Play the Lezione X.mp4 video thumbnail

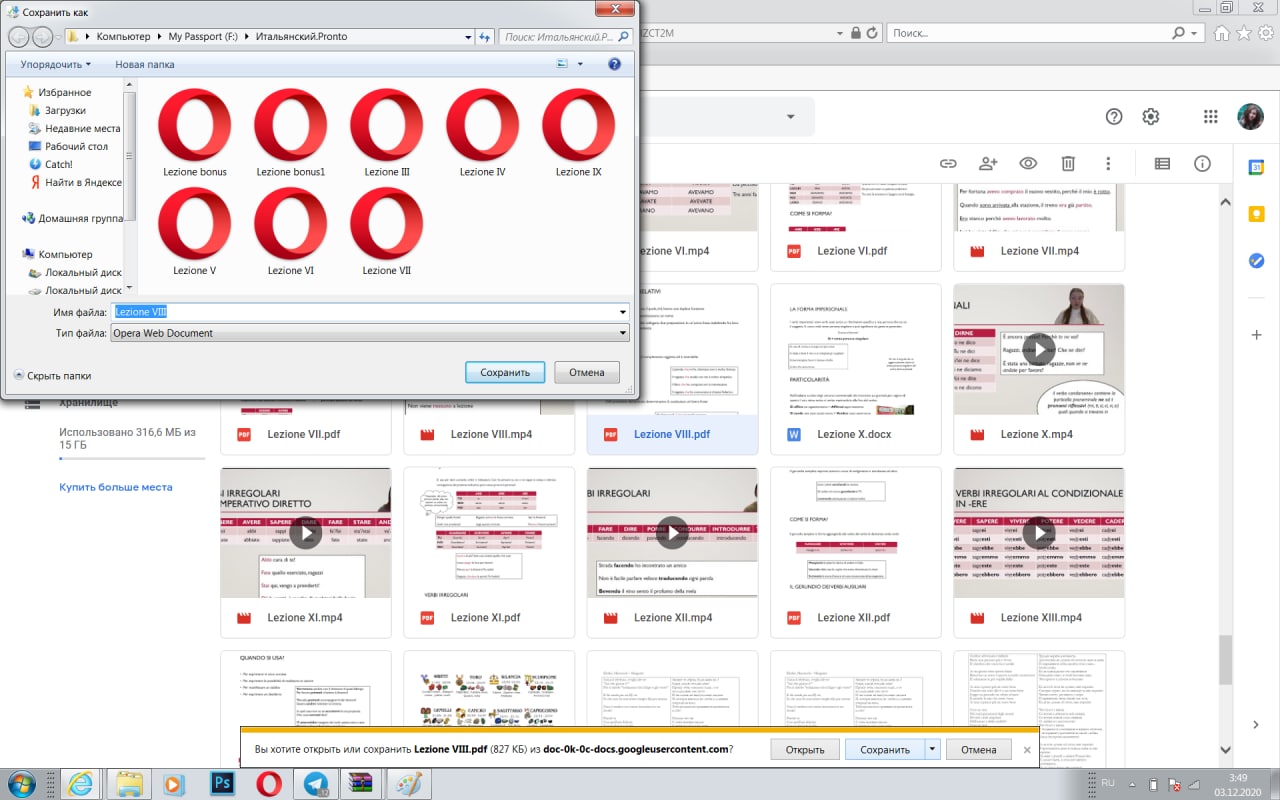pyautogui.click(x=1039, y=349)
